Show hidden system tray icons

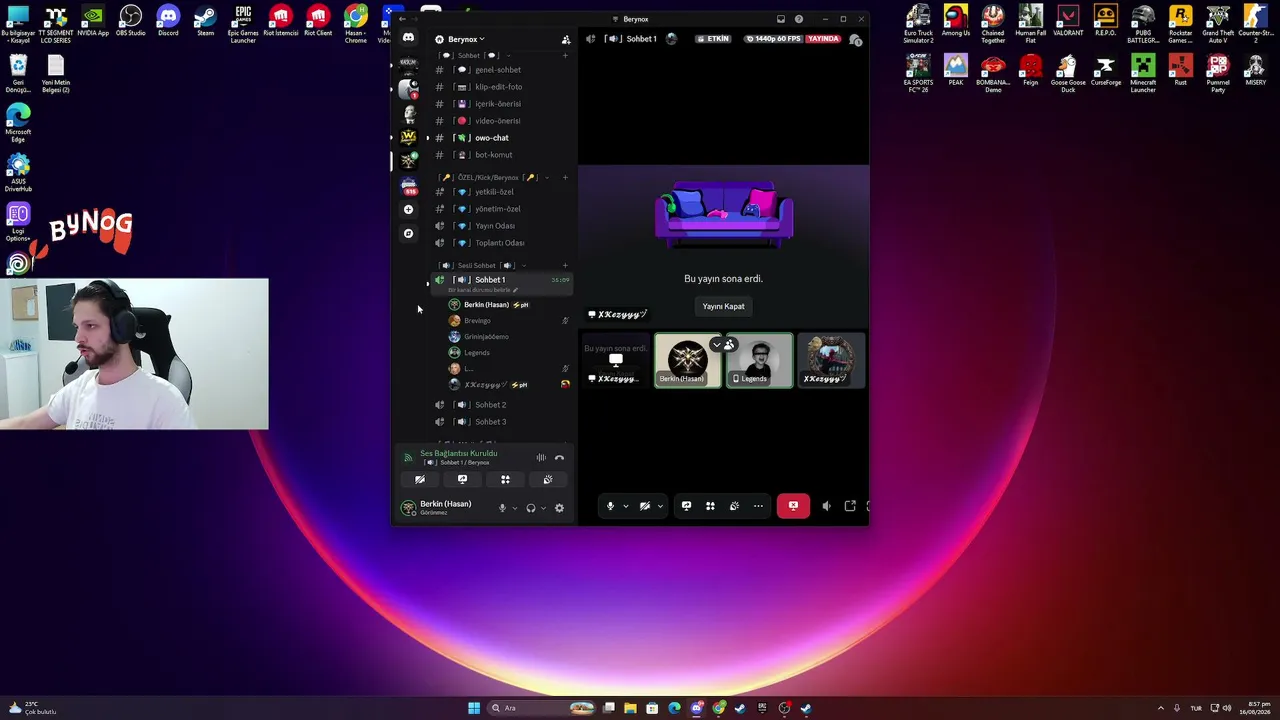click(1161, 708)
